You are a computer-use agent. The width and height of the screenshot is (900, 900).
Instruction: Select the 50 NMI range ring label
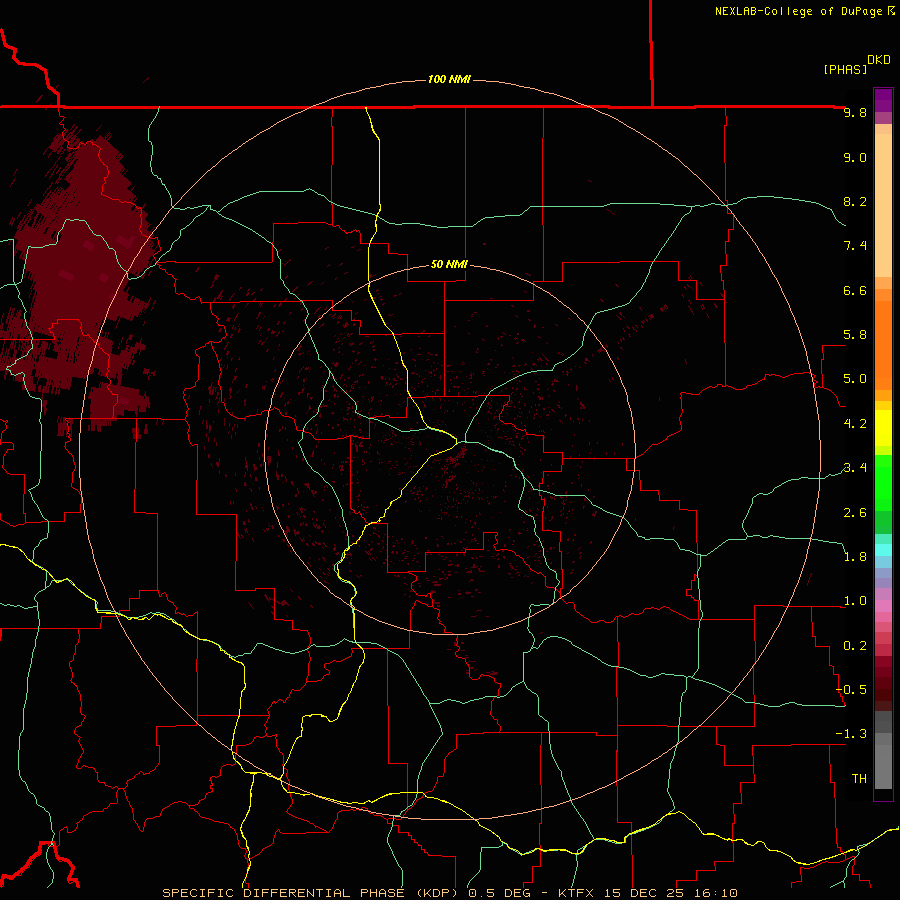click(449, 264)
